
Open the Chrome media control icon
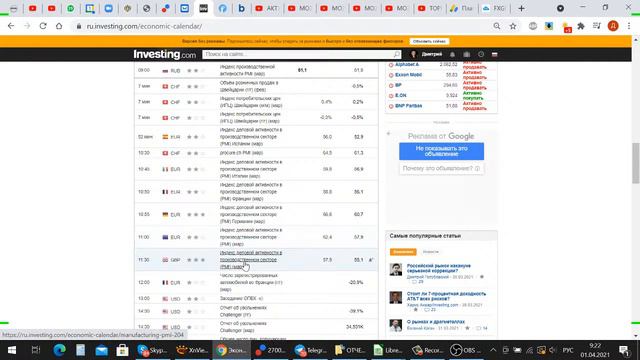597,26
